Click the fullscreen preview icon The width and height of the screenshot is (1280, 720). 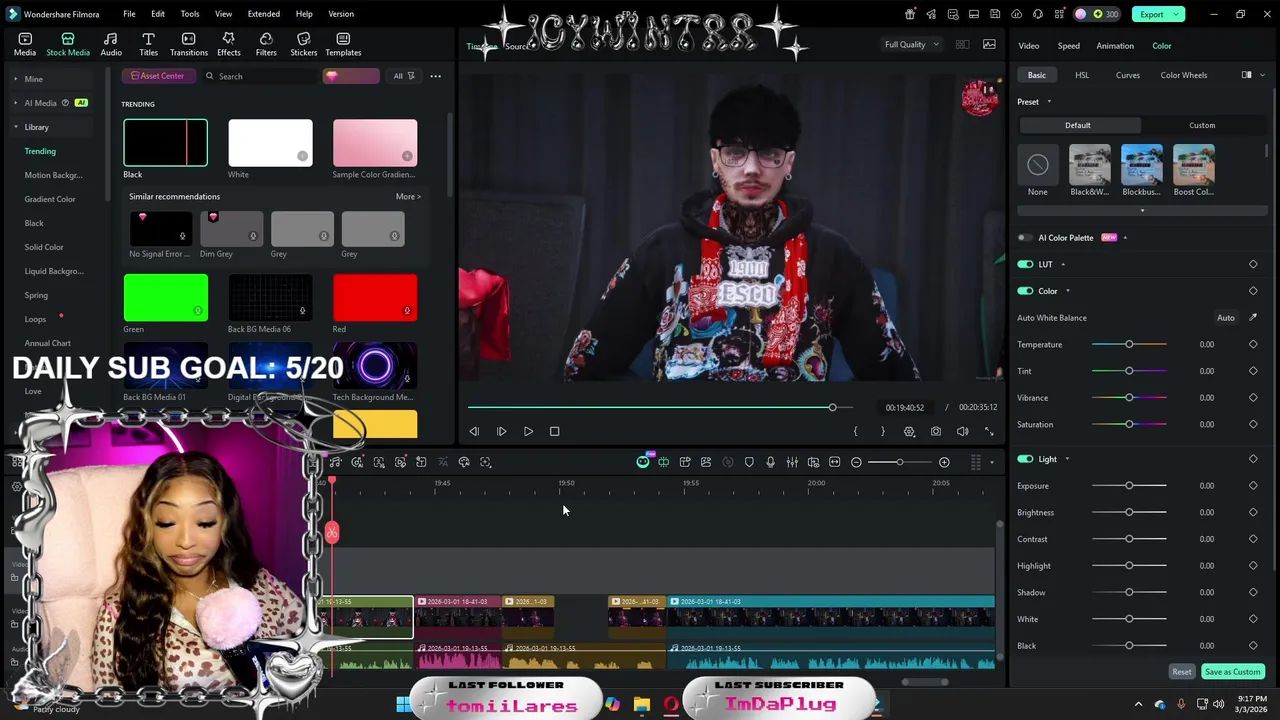(x=989, y=431)
